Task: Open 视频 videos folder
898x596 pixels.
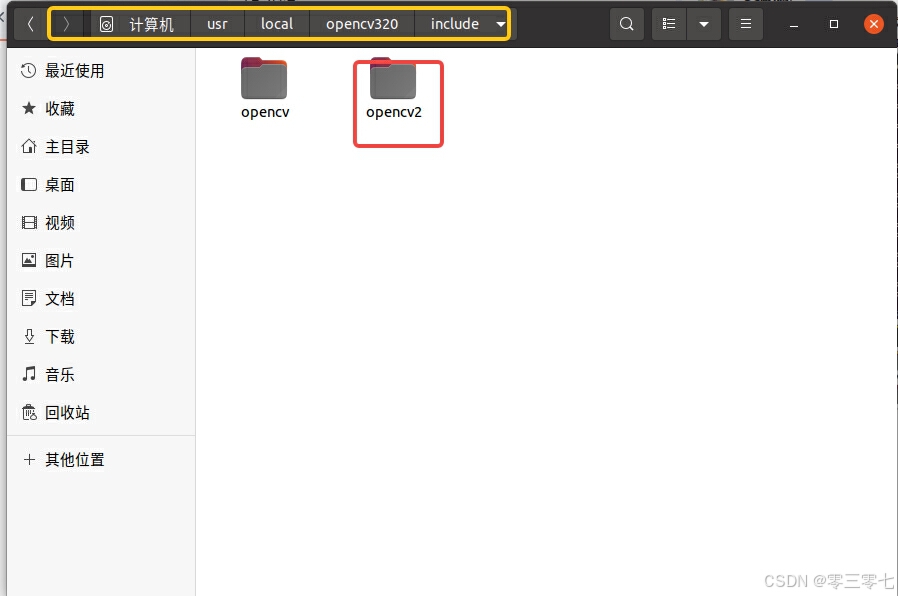Action: coord(101,223)
